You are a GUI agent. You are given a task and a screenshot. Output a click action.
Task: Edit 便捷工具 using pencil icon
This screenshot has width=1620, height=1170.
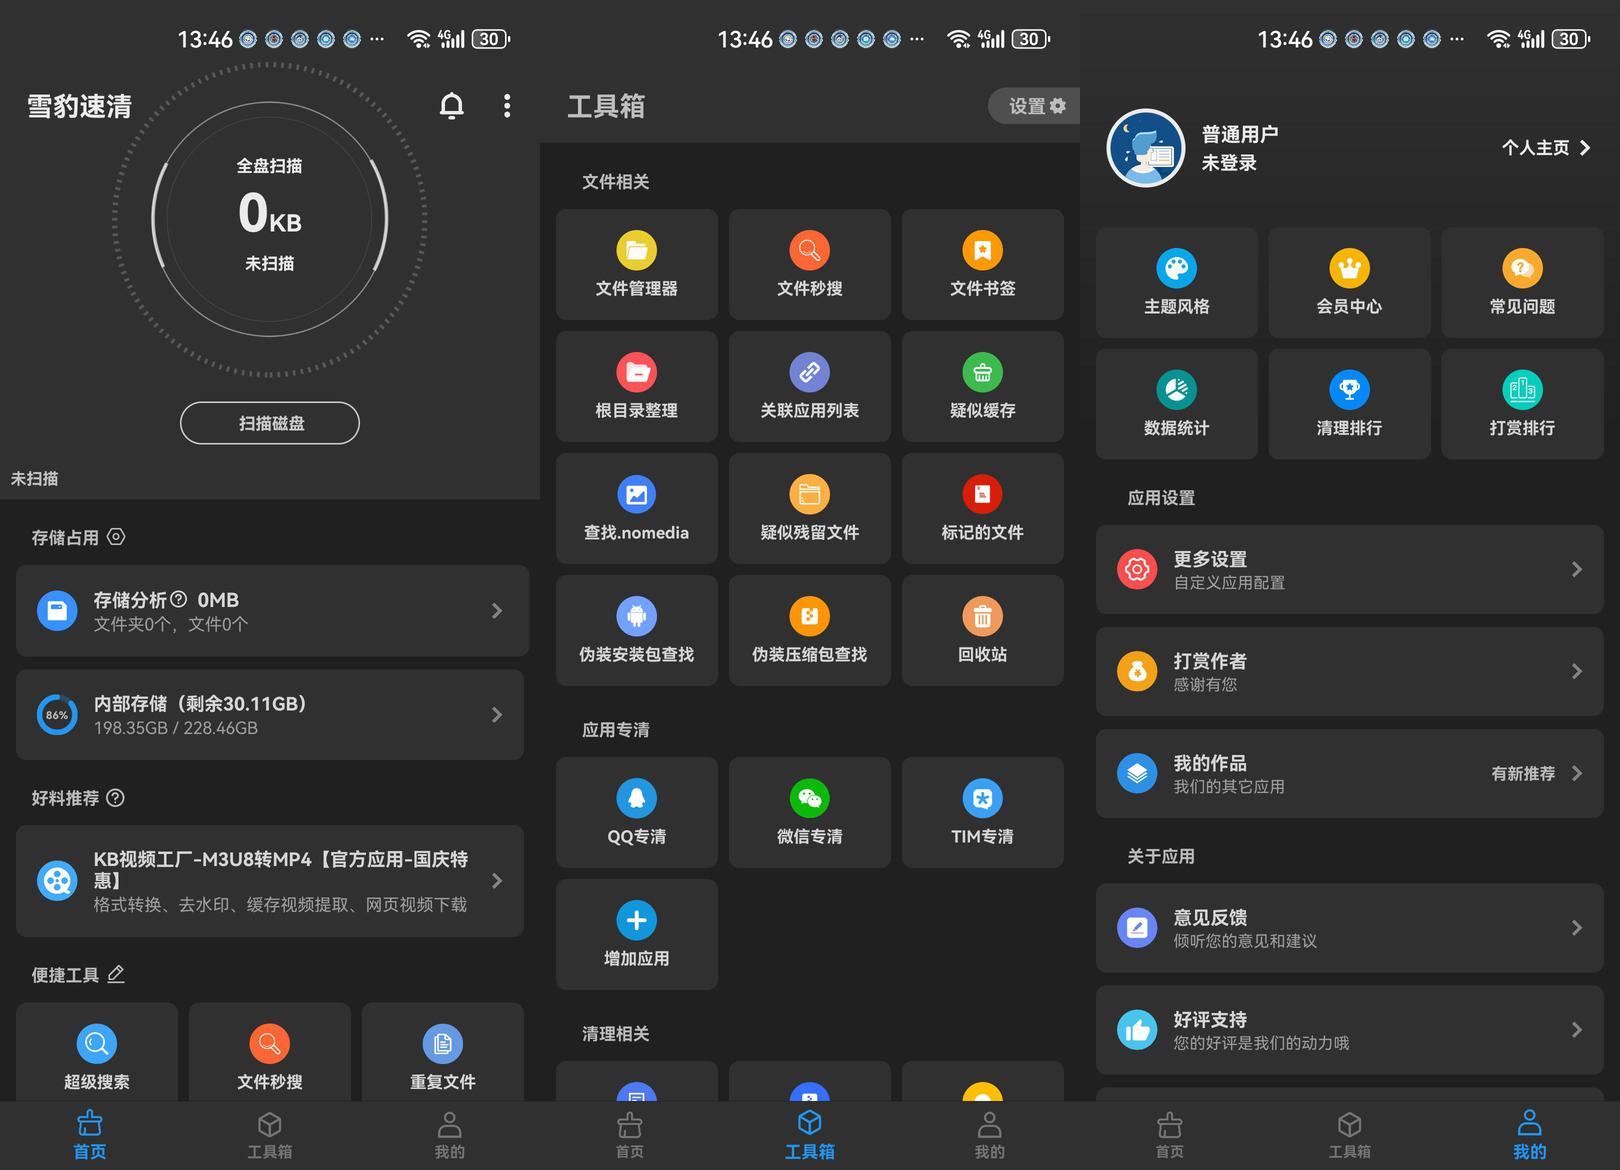(116, 974)
